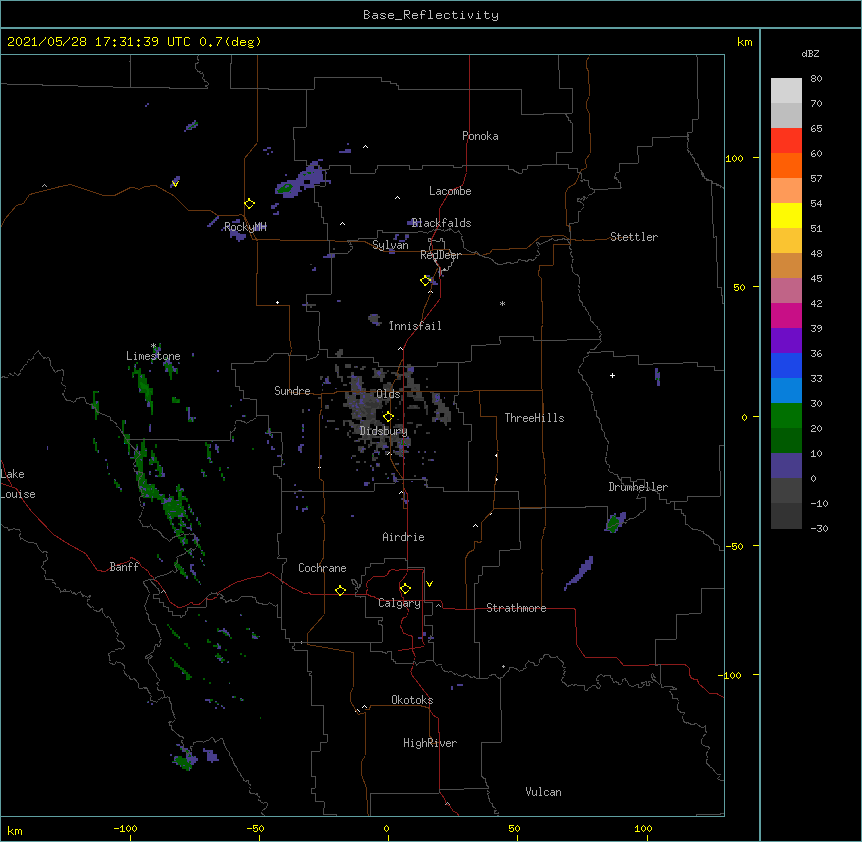Click the Olds town label

tap(388, 394)
